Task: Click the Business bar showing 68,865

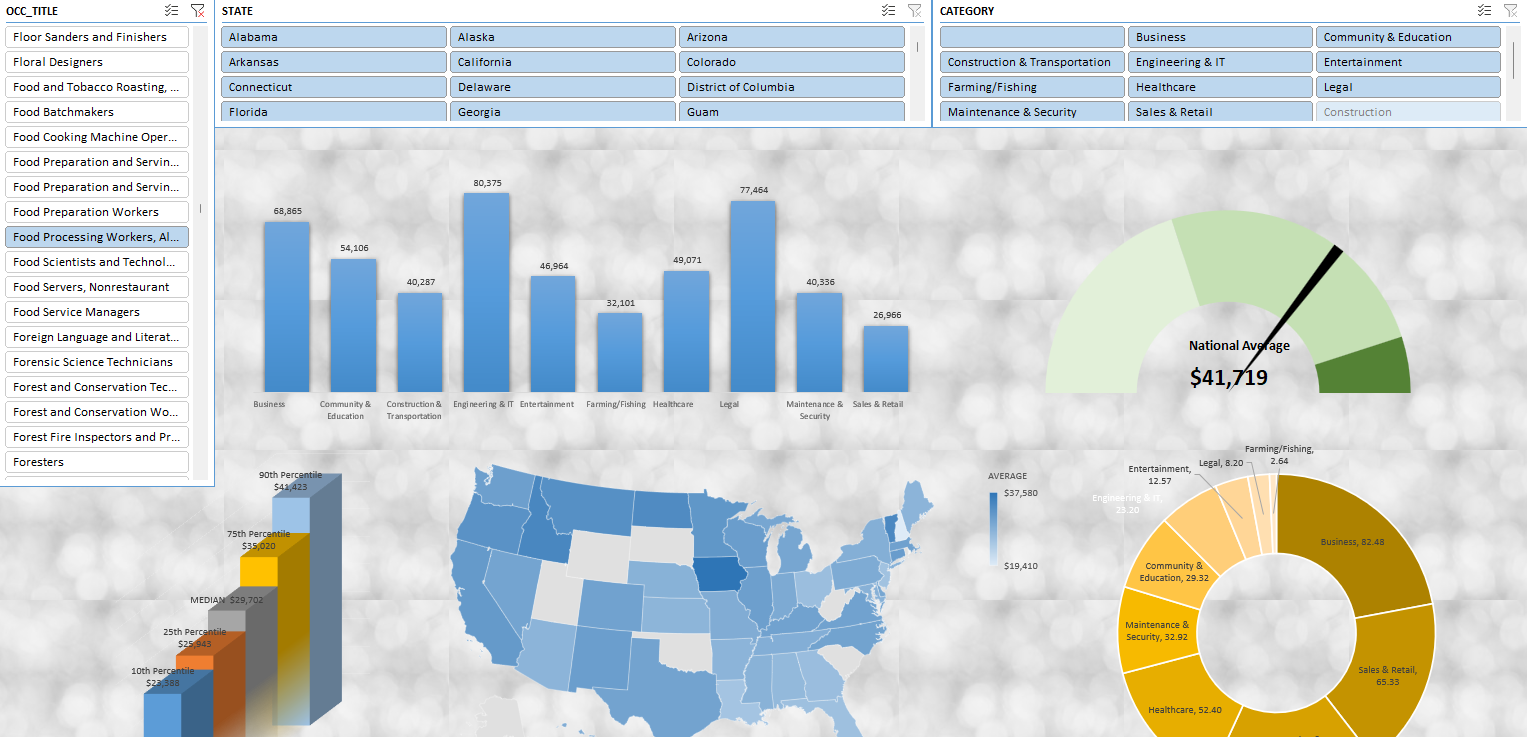Action: [x=287, y=306]
